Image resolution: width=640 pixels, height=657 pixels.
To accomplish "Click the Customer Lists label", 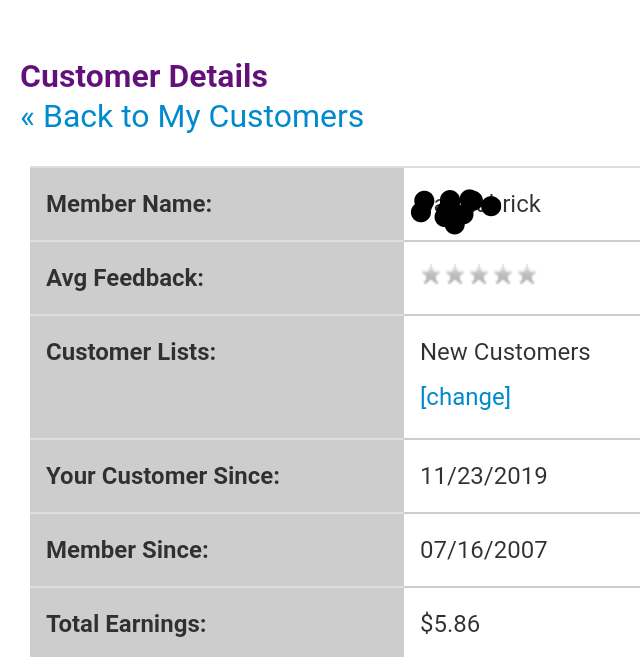I will click(131, 352).
